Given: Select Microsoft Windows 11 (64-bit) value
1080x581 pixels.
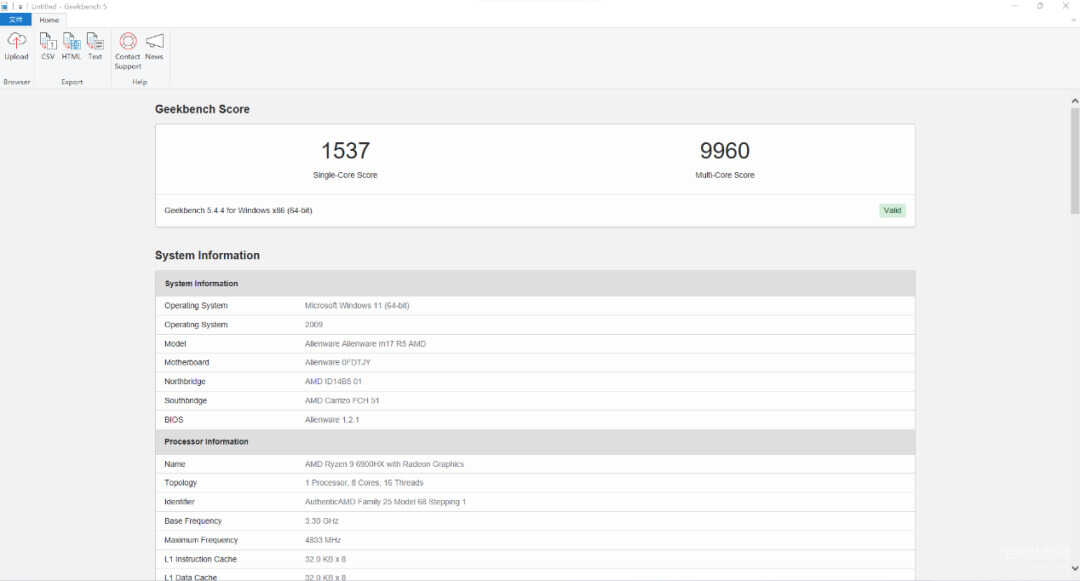Looking at the screenshot, I should 357,306.
